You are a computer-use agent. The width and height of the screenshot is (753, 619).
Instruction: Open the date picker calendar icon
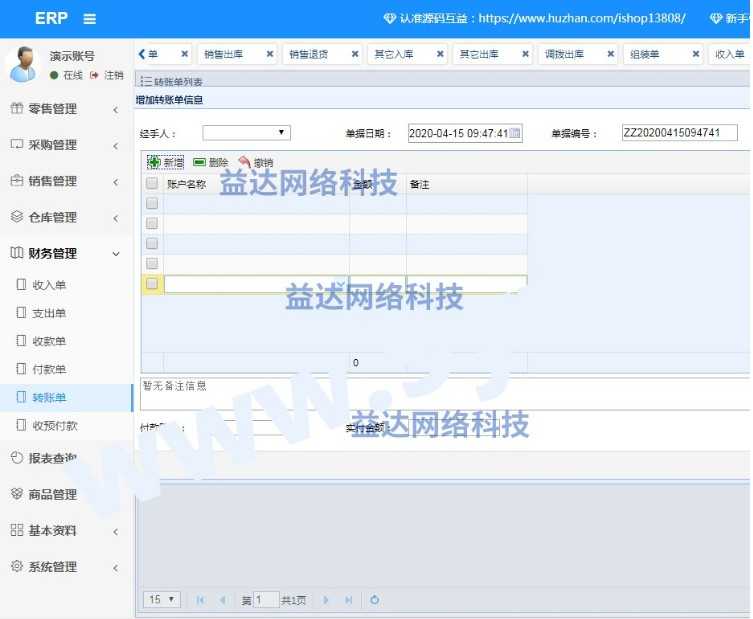point(514,133)
